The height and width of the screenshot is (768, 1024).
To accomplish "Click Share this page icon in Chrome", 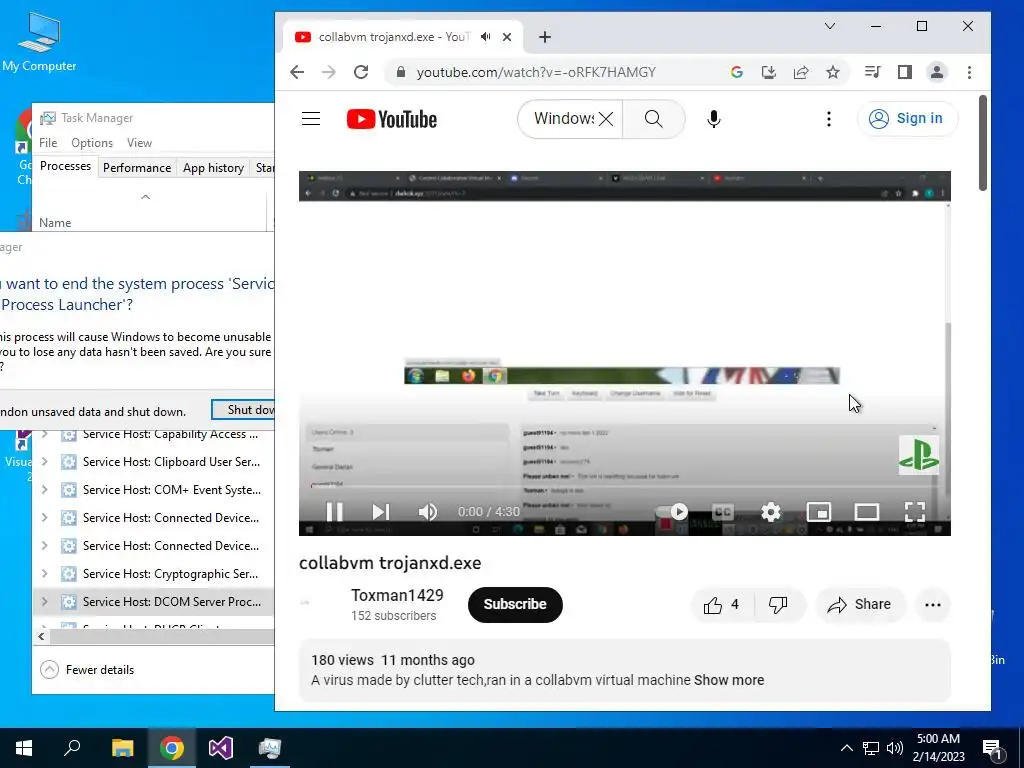I will pos(801,72).
